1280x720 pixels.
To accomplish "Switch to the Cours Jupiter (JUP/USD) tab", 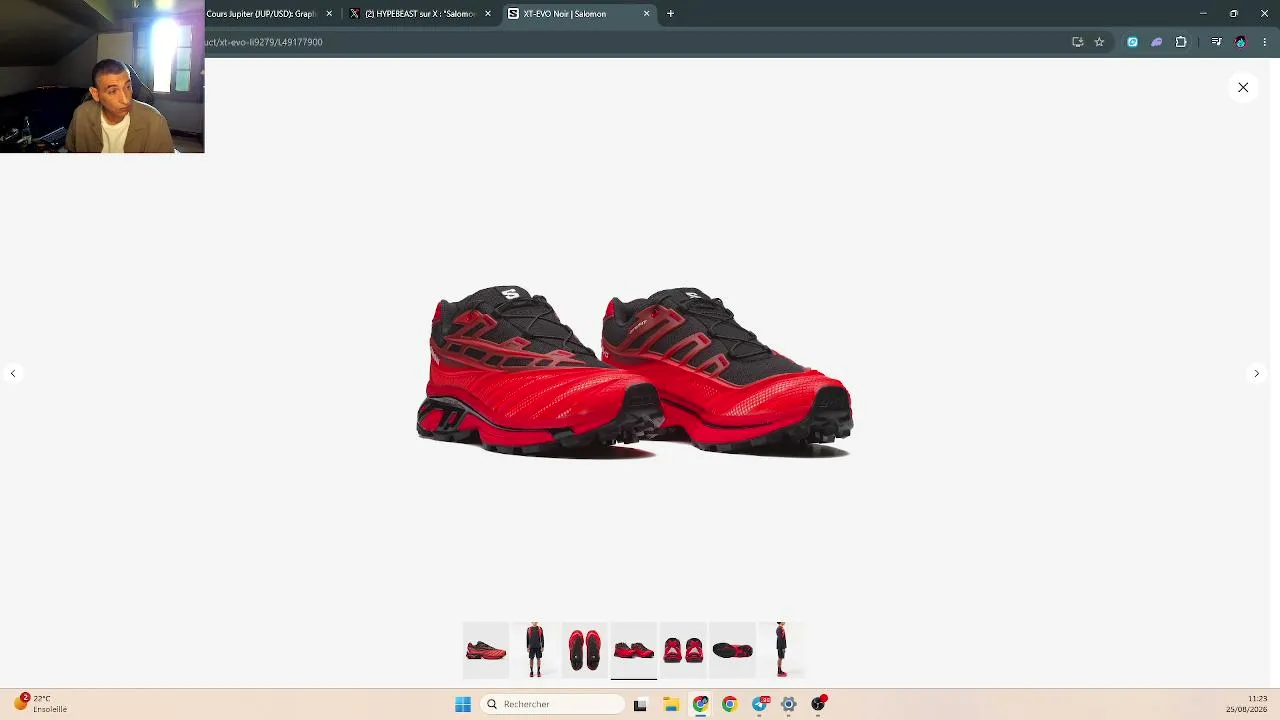I will pos(261,14).
